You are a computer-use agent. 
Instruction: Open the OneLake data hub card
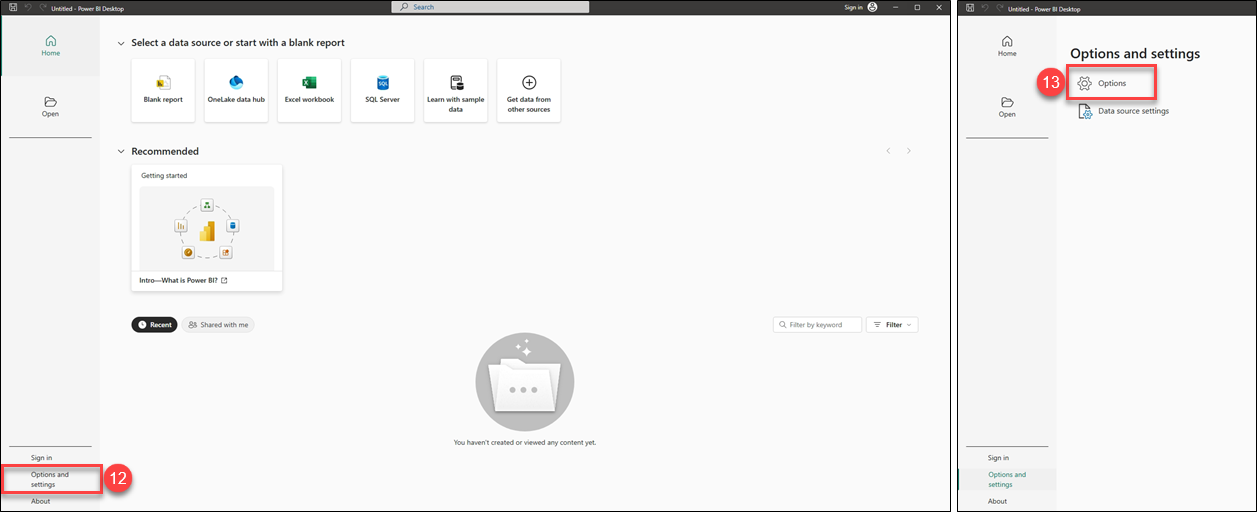coord(236,90)
